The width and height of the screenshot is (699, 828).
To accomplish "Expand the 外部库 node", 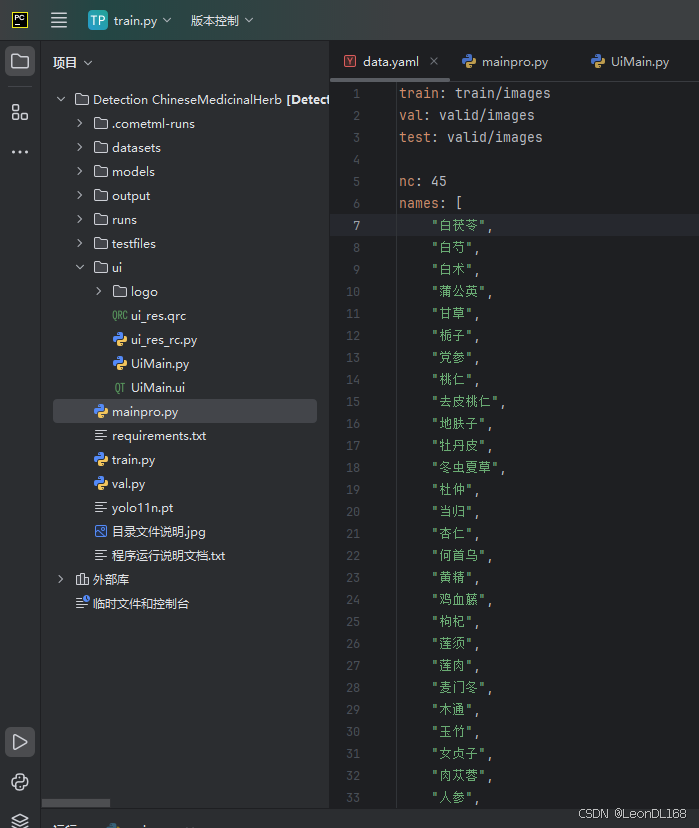I will pos(61,579).
